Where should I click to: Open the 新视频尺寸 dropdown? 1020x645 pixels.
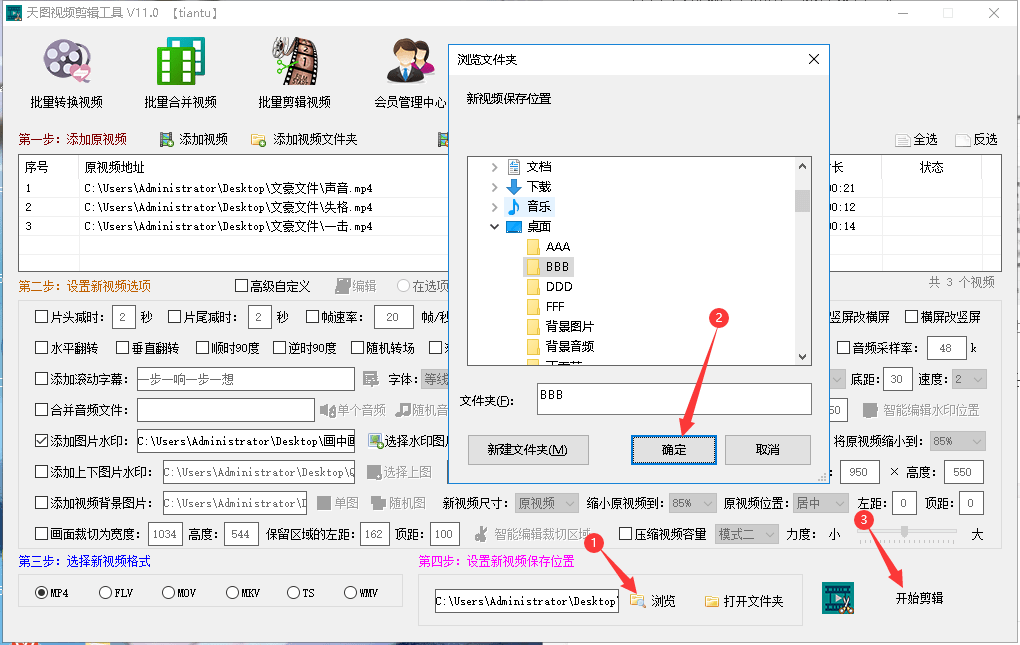tap(546, 503)
